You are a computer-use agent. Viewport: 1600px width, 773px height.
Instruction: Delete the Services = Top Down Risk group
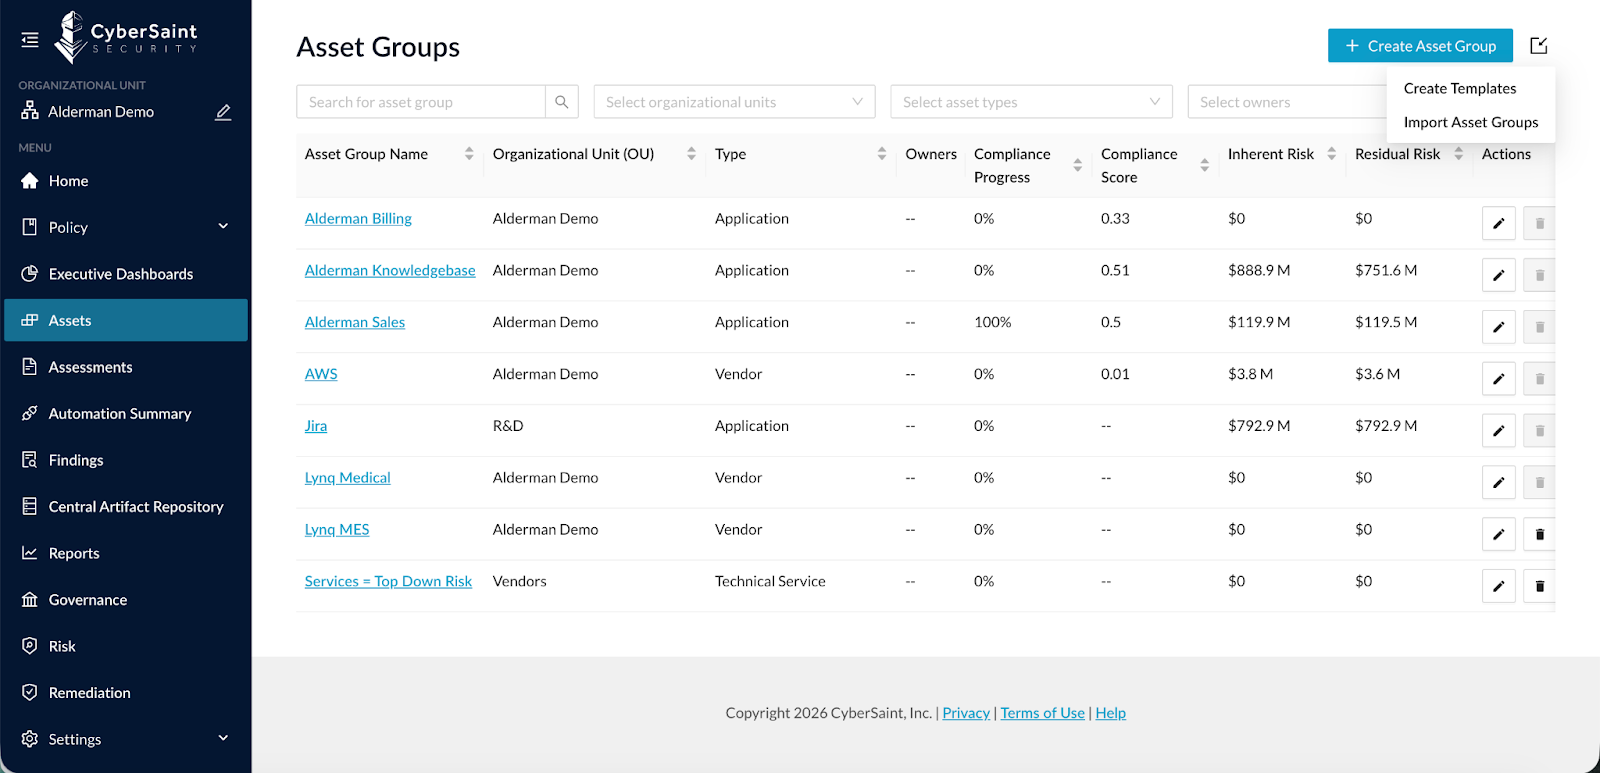pyautogui.click(x=1539, y=586)
